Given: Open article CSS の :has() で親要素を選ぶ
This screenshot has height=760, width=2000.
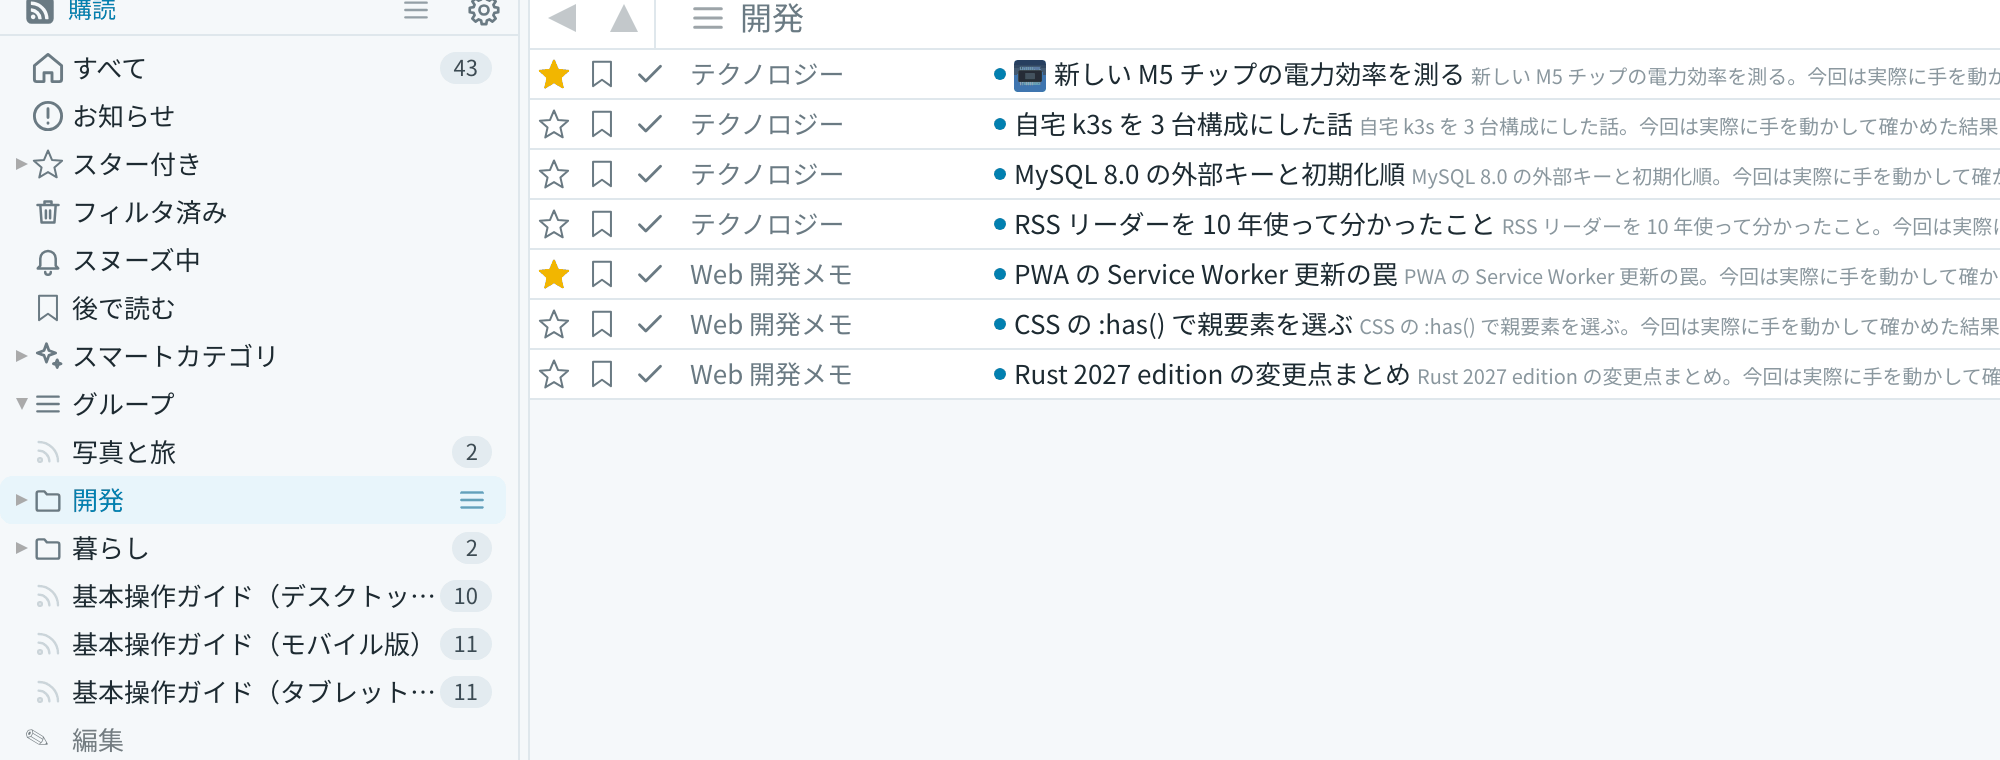Looking at the screenshot, I should coord(1183,324).
